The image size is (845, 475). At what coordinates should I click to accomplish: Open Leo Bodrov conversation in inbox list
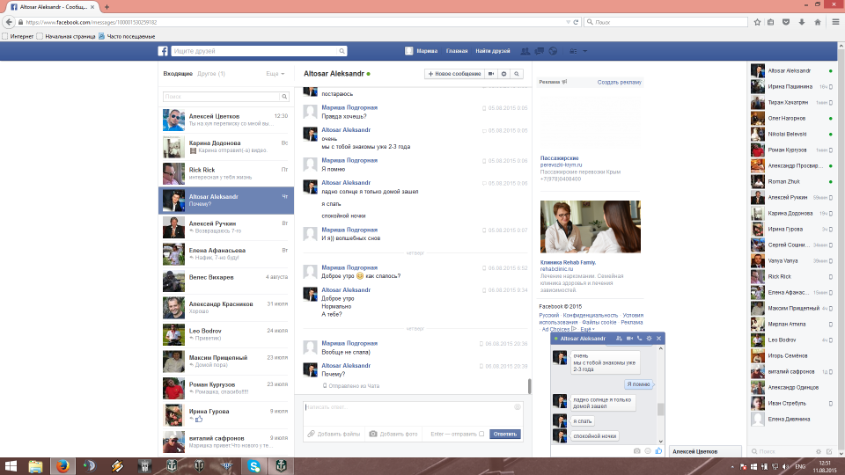226,334
